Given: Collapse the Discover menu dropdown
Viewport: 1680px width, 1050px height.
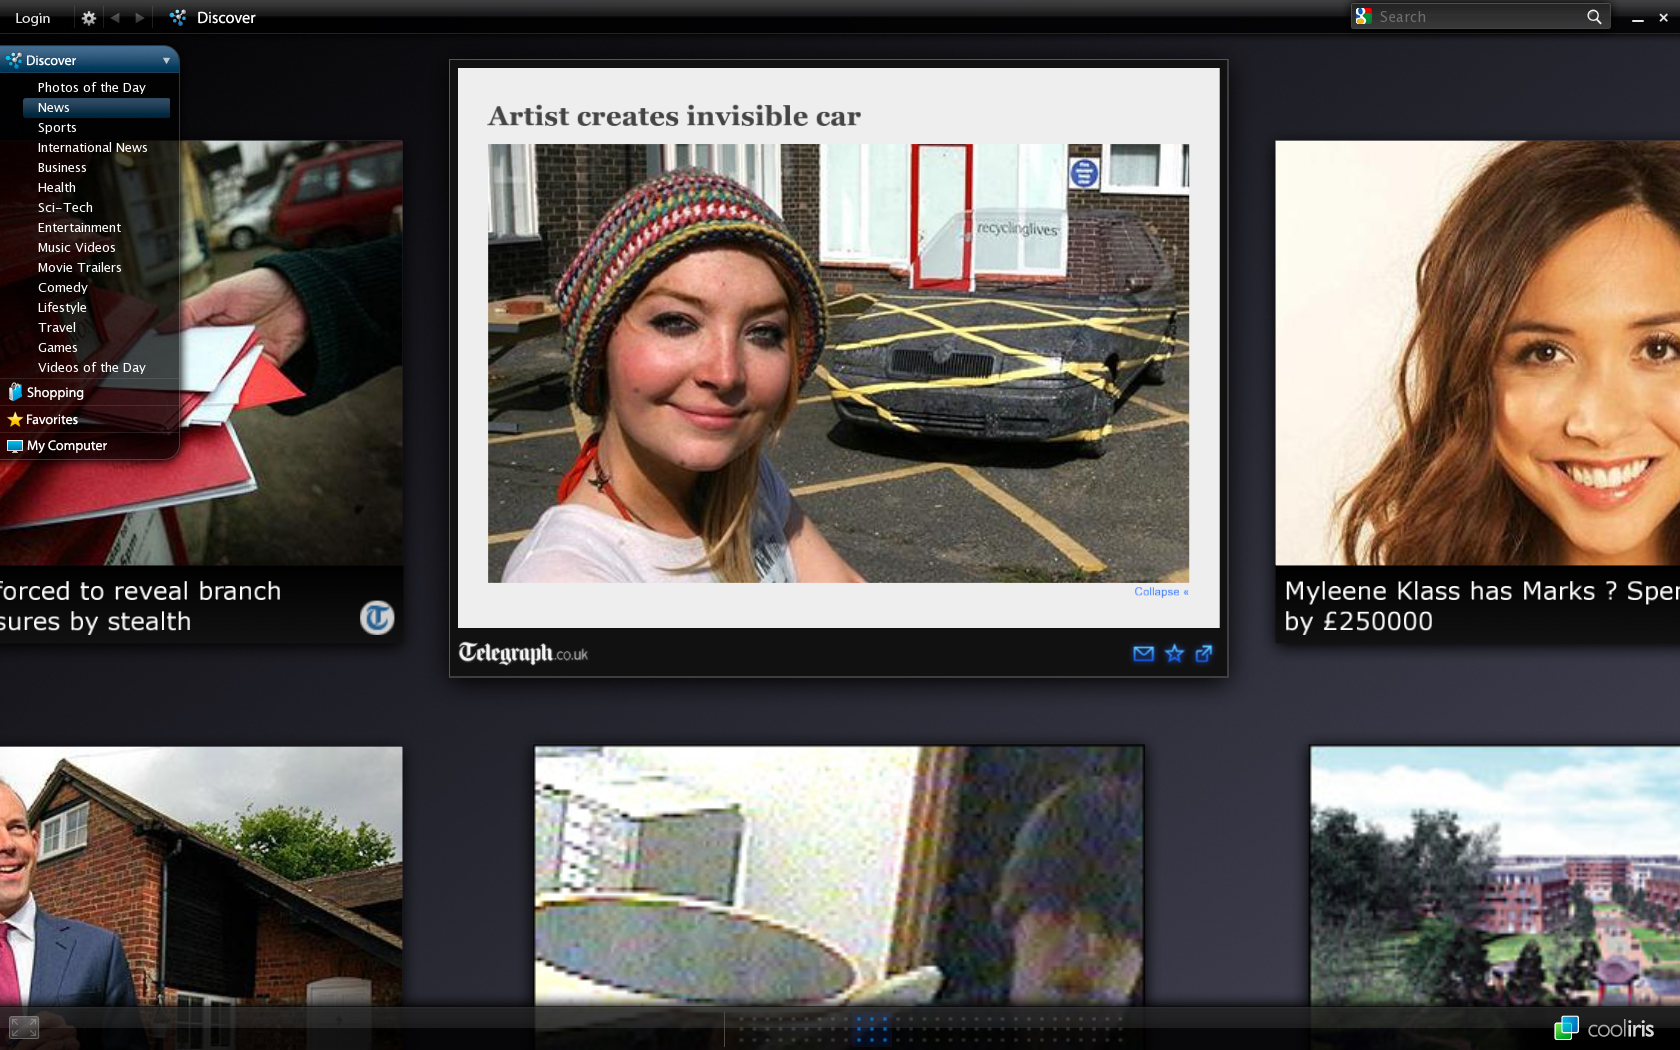Looking at the screenshot, I should click(166, 61).
